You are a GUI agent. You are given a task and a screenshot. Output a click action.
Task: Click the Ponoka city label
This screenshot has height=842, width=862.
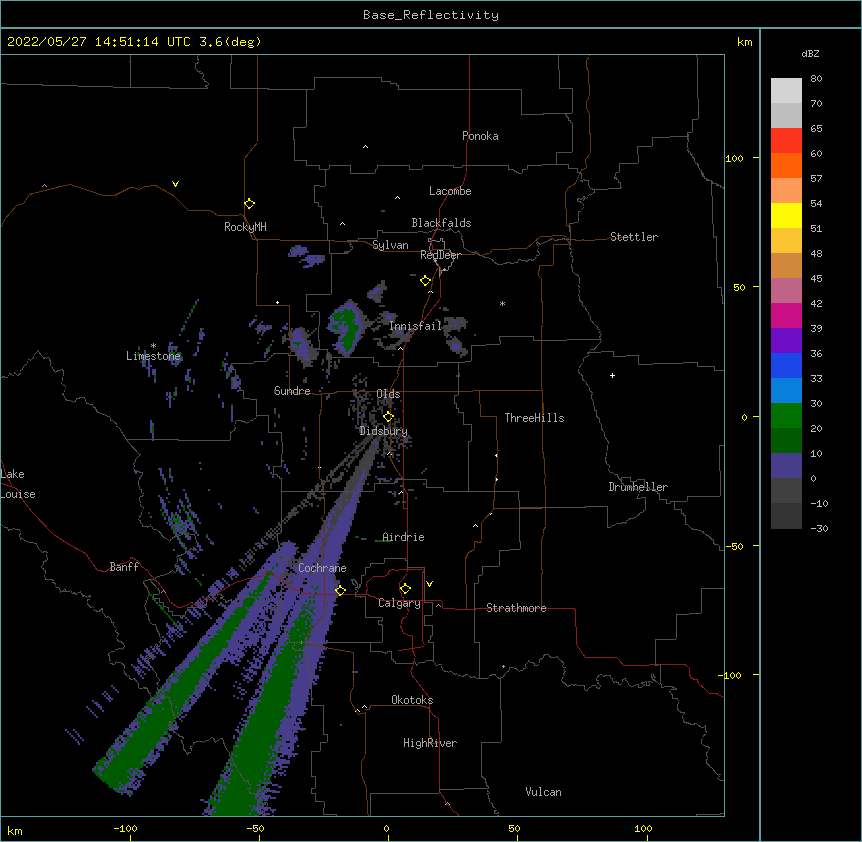pyautogui.click(x=480, y=136)
